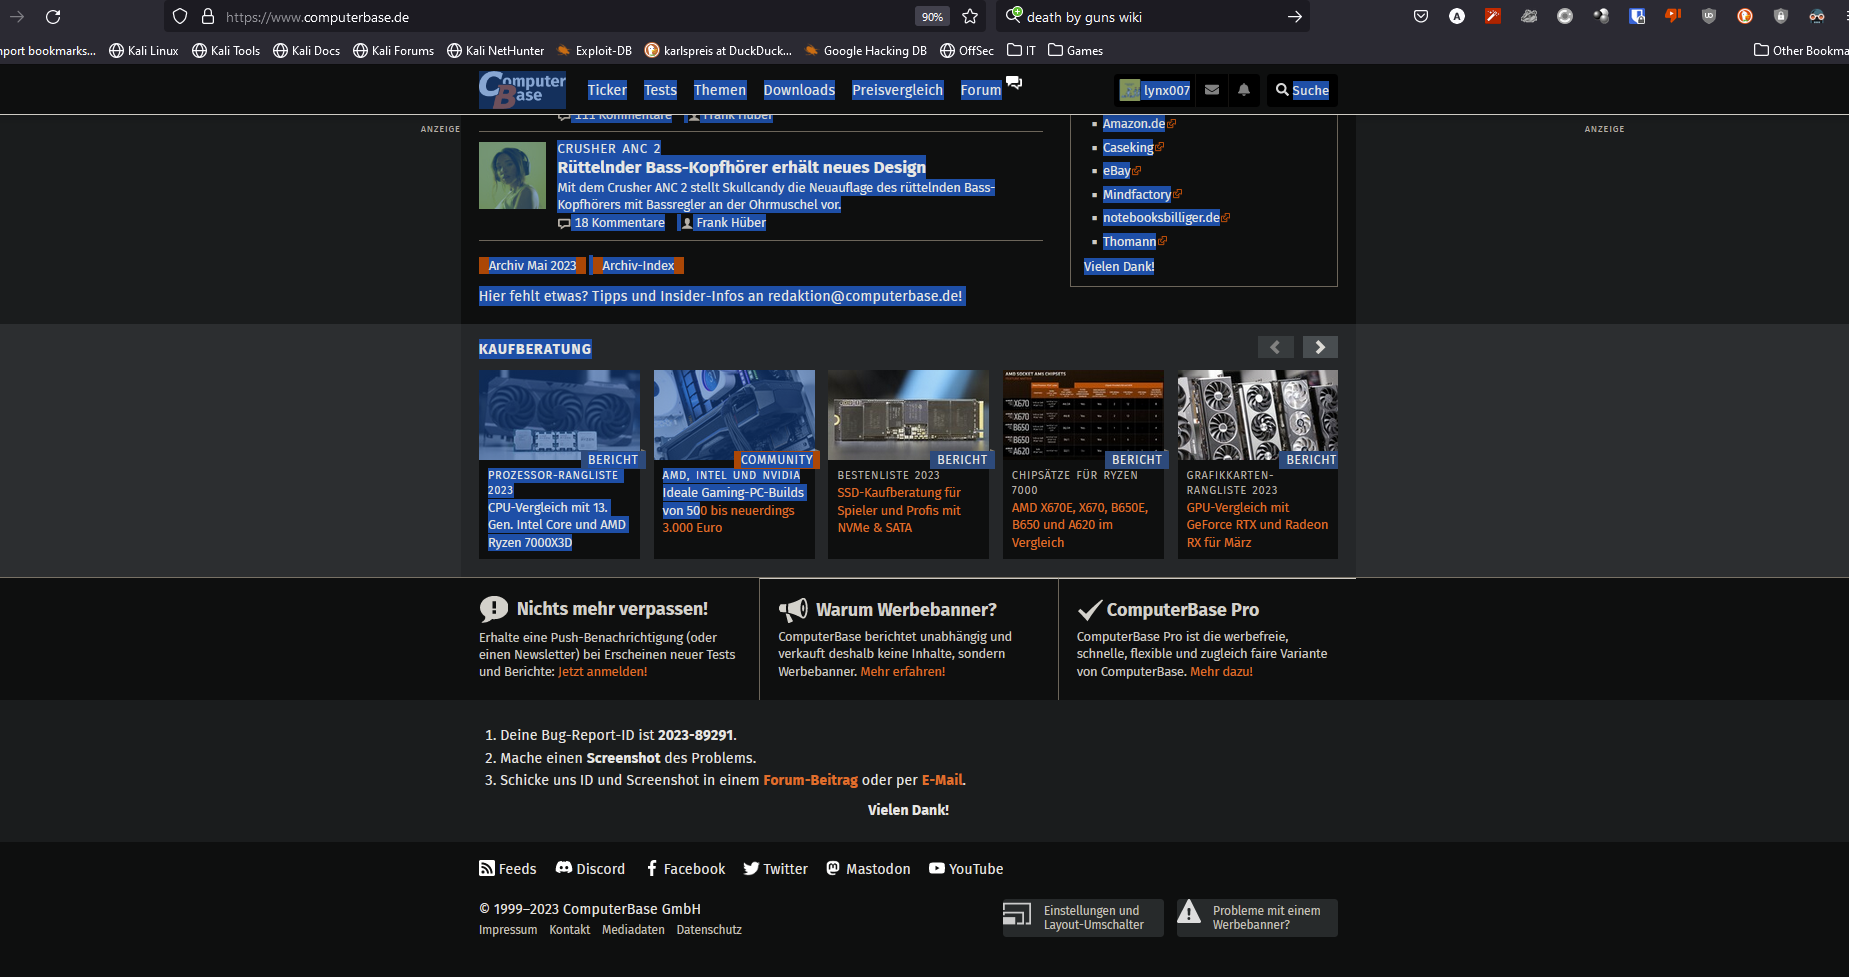Open Mindfactory shop link
This screenshot has height=977, width=1849.
pos(1137,194)
